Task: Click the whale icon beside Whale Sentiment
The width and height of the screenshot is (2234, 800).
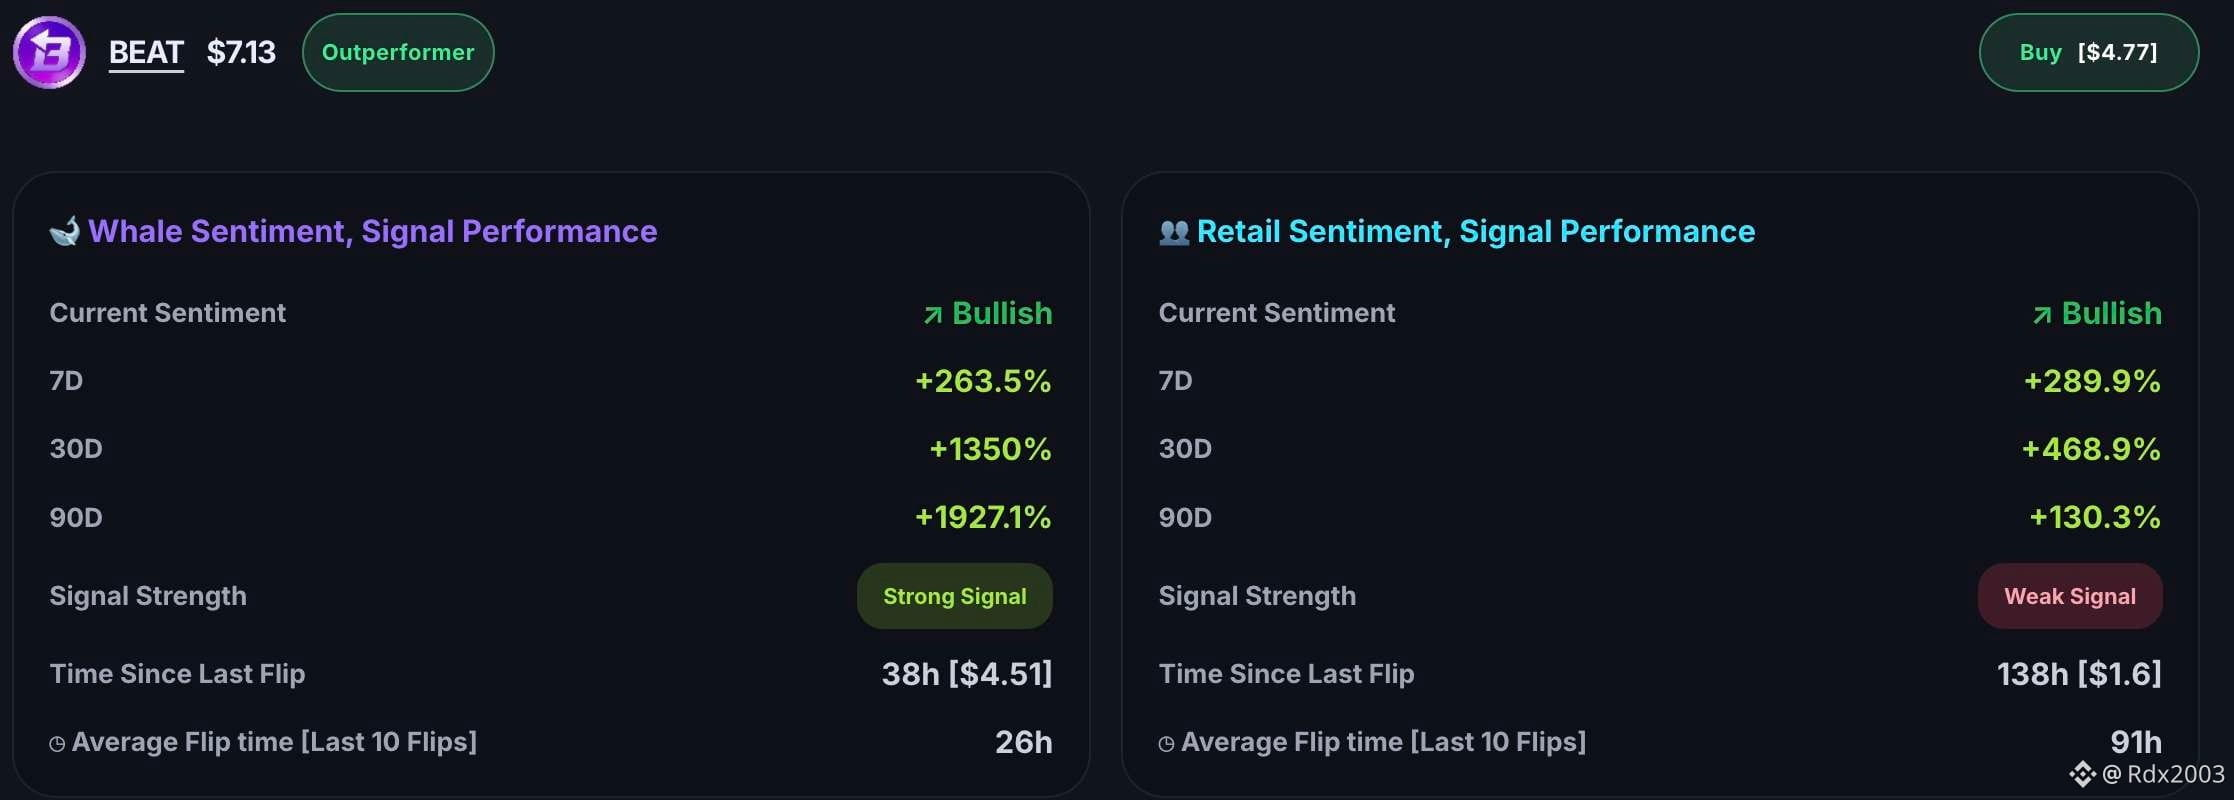Action: click(65, 232)
